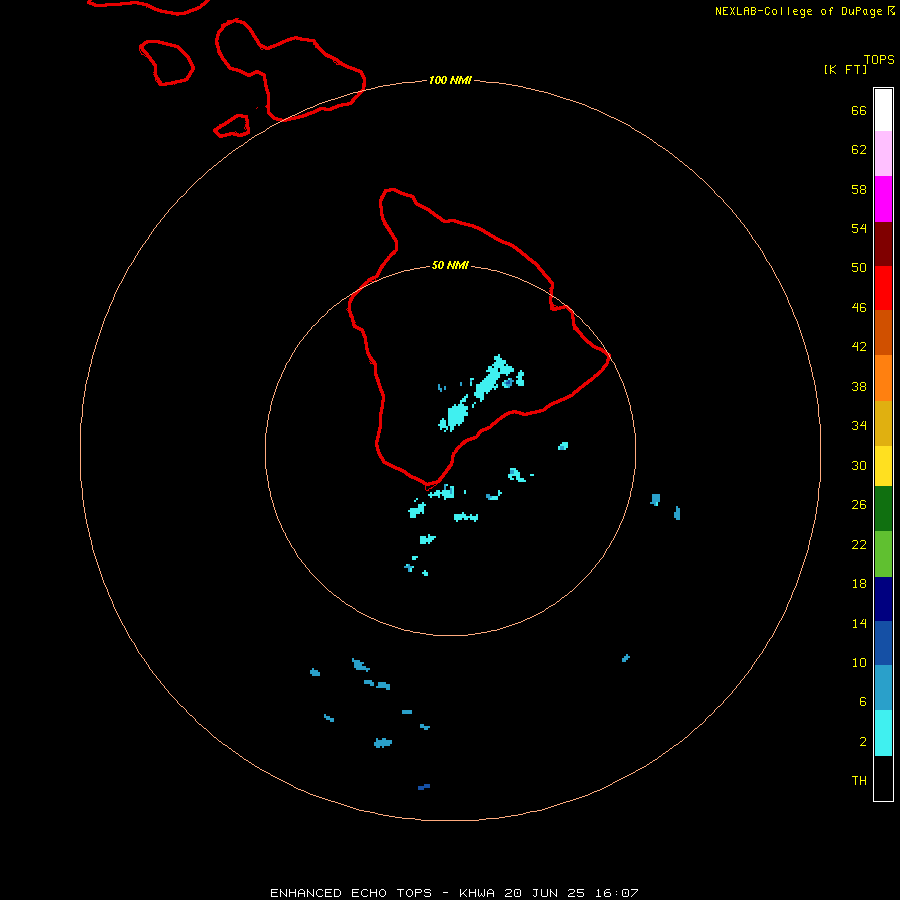Click the legend value 30
This screenshot has width=900, height=900.
tap(859, 465)
